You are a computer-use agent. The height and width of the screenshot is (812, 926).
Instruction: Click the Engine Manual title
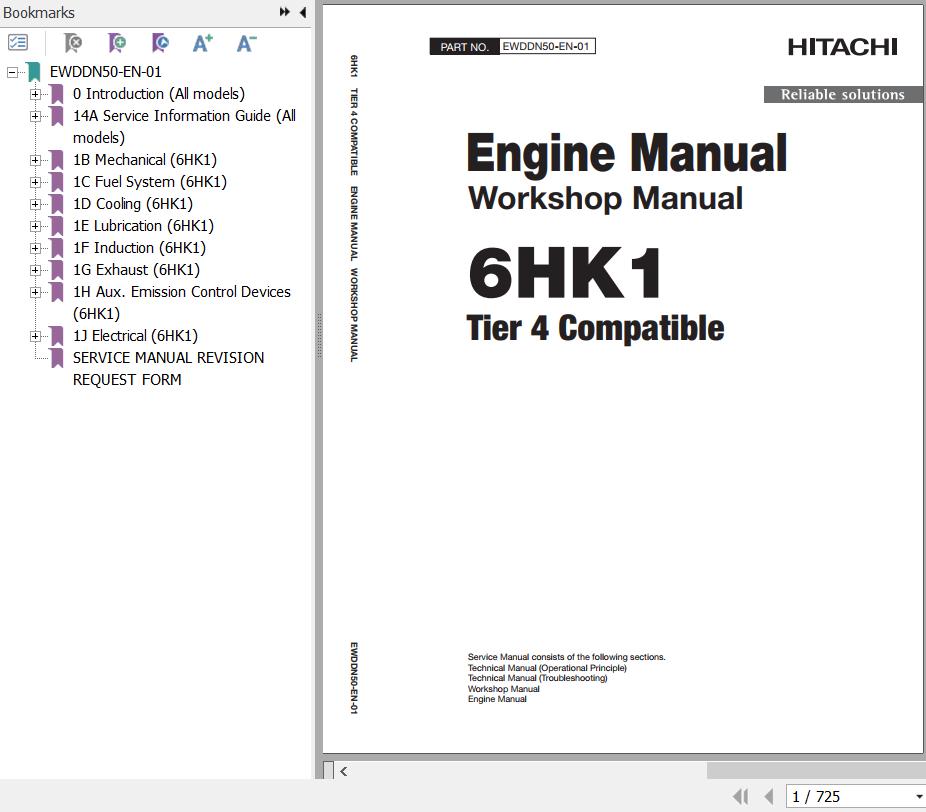click(627, 153)
